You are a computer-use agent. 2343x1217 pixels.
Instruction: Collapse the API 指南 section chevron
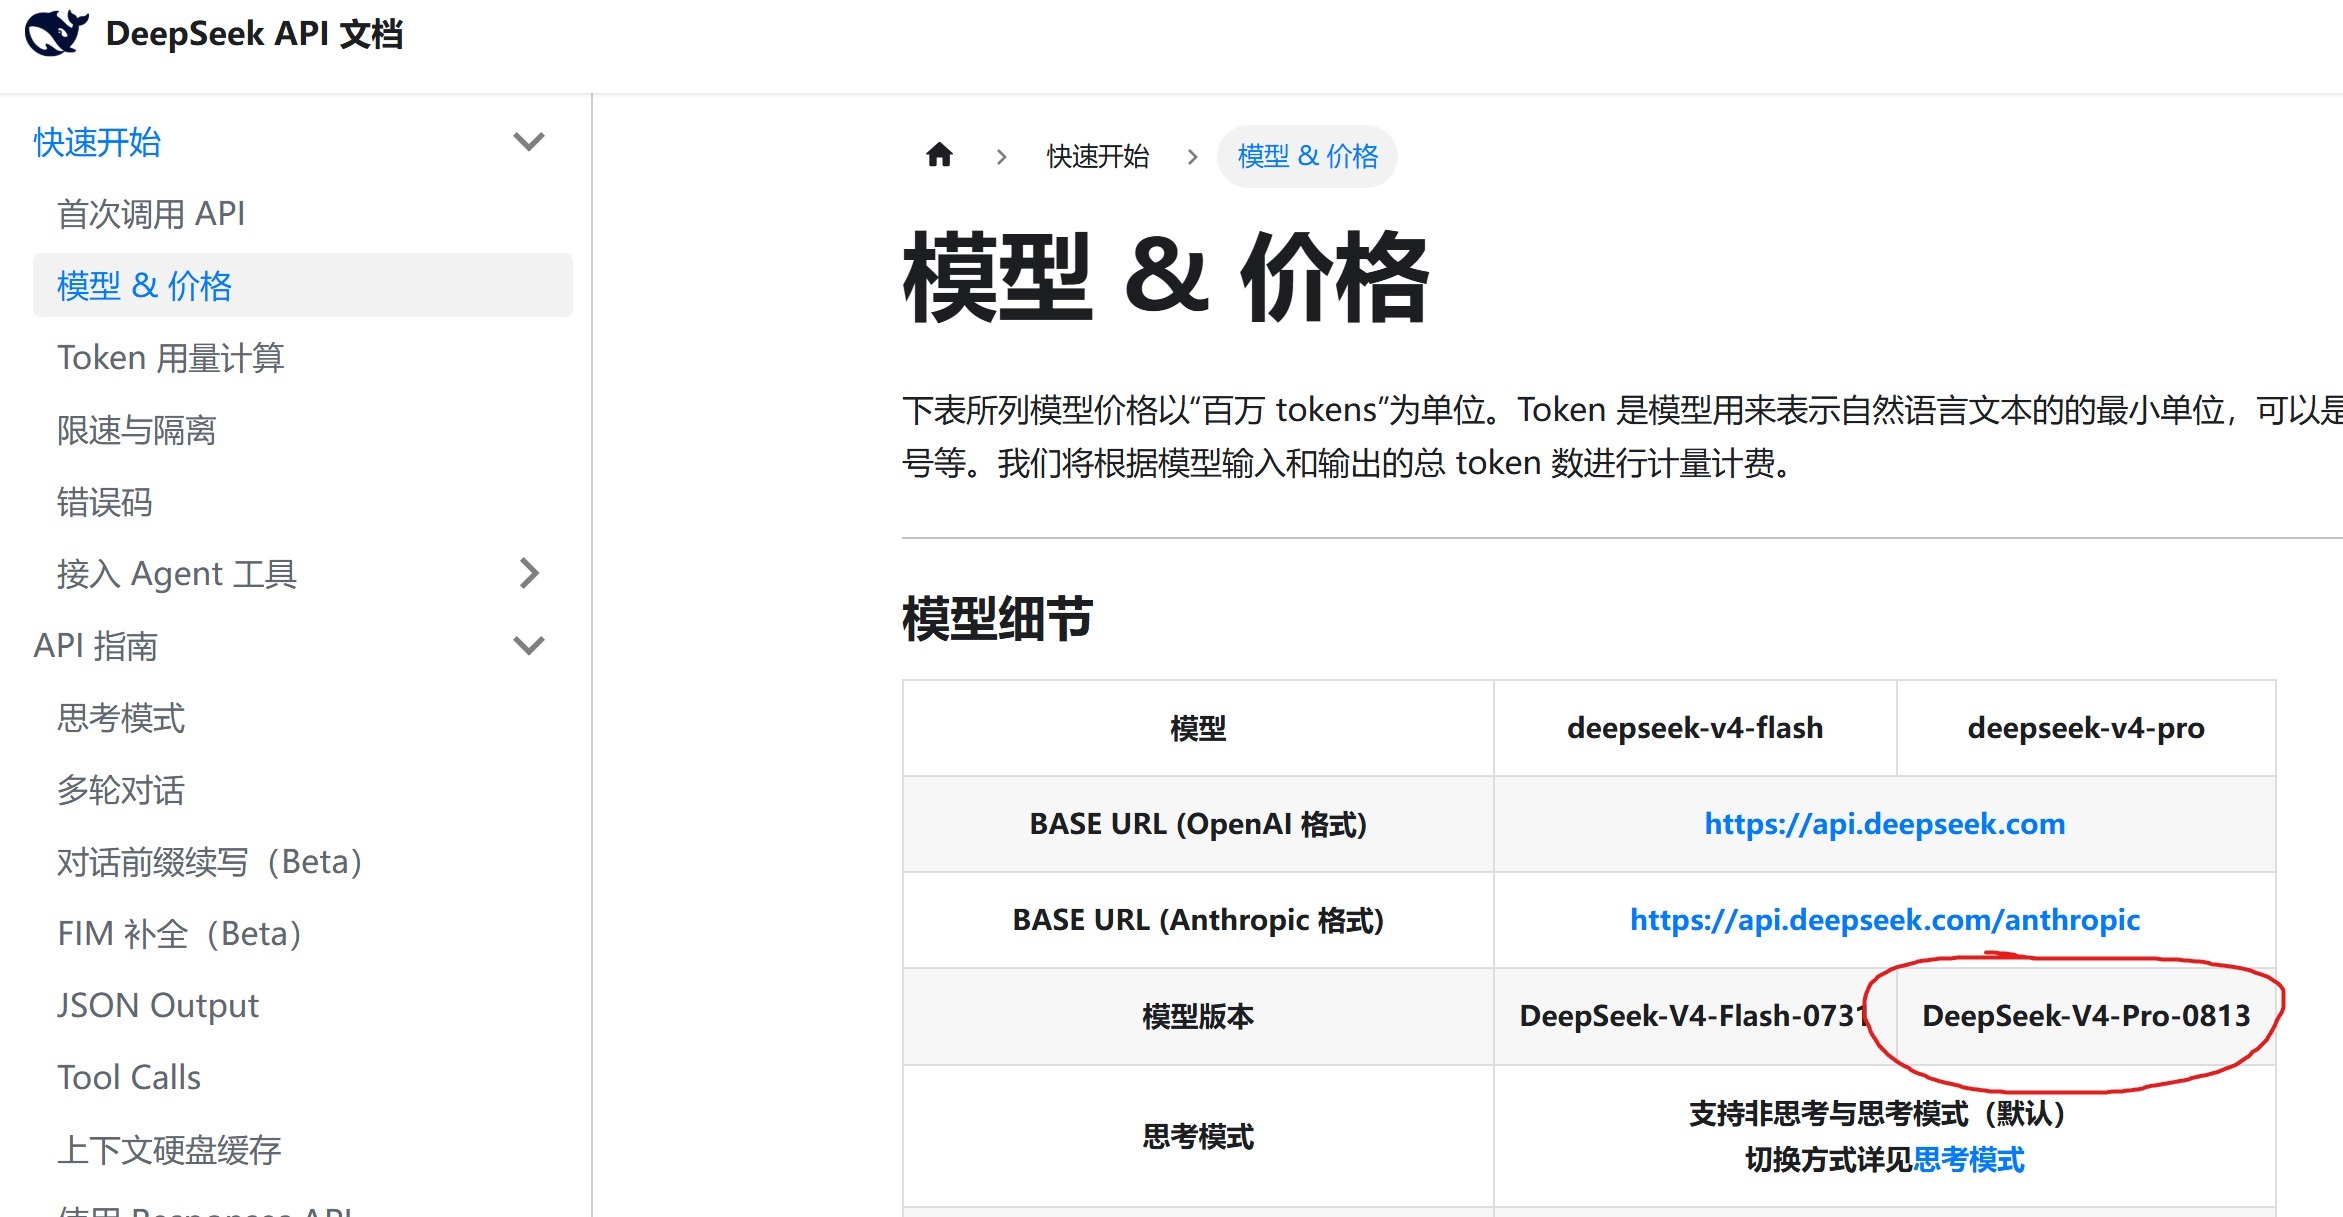click(528, 645)
